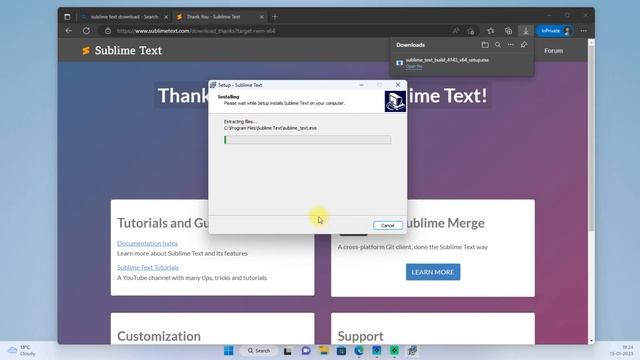The image size is (640, 360).
Task: Pin the Downloads panel
Action: pos(524,44)
